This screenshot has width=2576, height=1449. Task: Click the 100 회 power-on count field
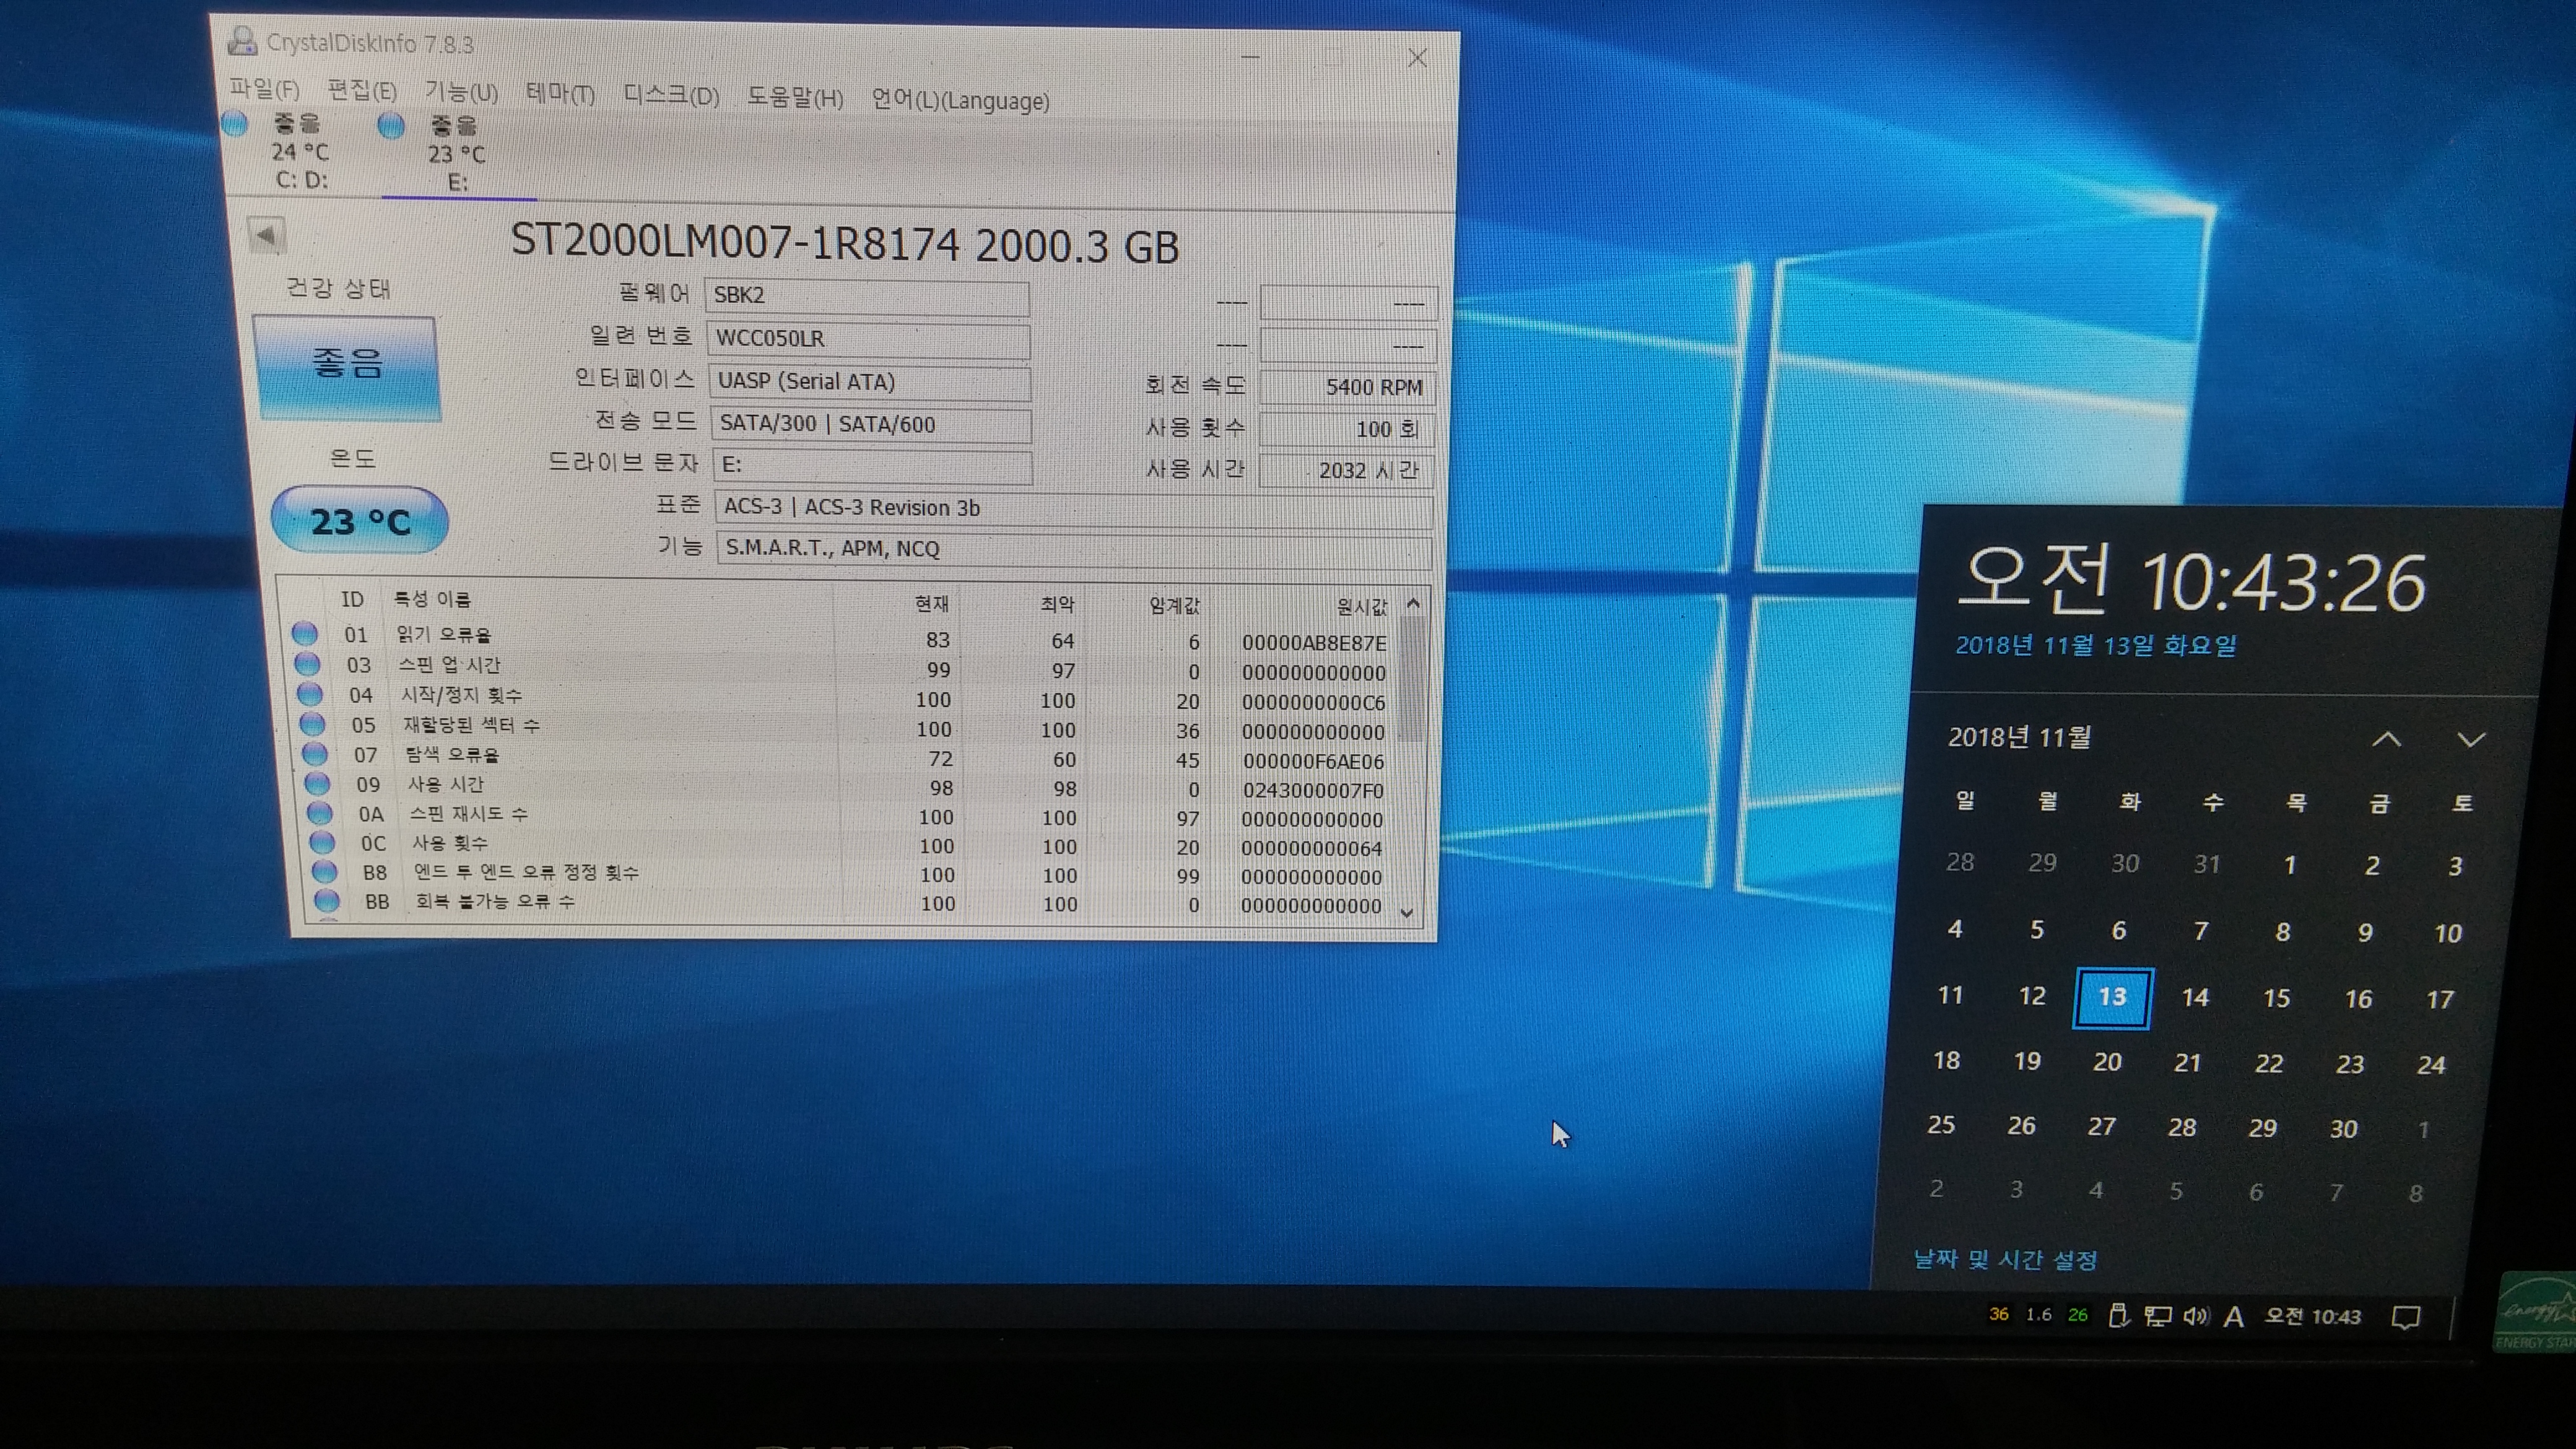[1347, 430]
